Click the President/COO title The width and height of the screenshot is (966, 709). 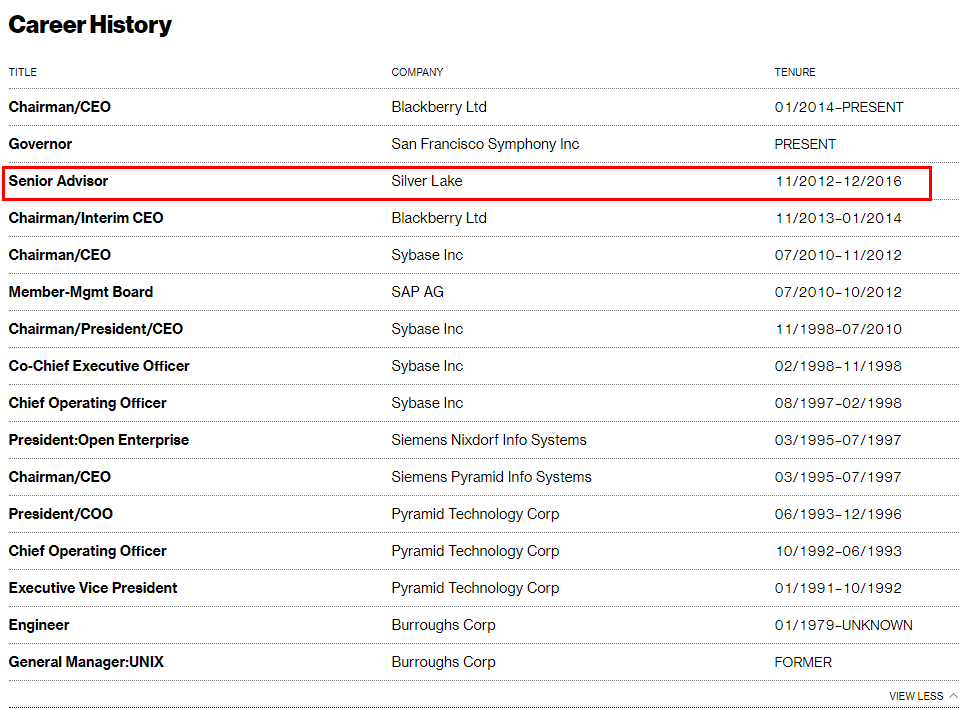[x=60, y=514]
